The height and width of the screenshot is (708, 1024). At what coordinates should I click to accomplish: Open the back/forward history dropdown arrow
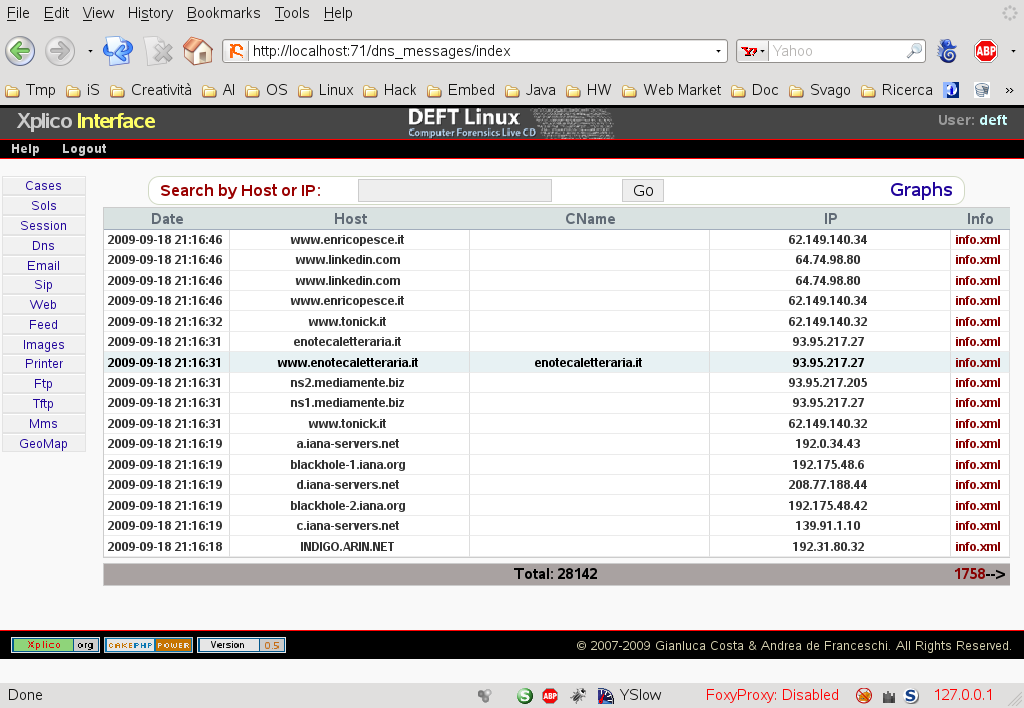90,51
